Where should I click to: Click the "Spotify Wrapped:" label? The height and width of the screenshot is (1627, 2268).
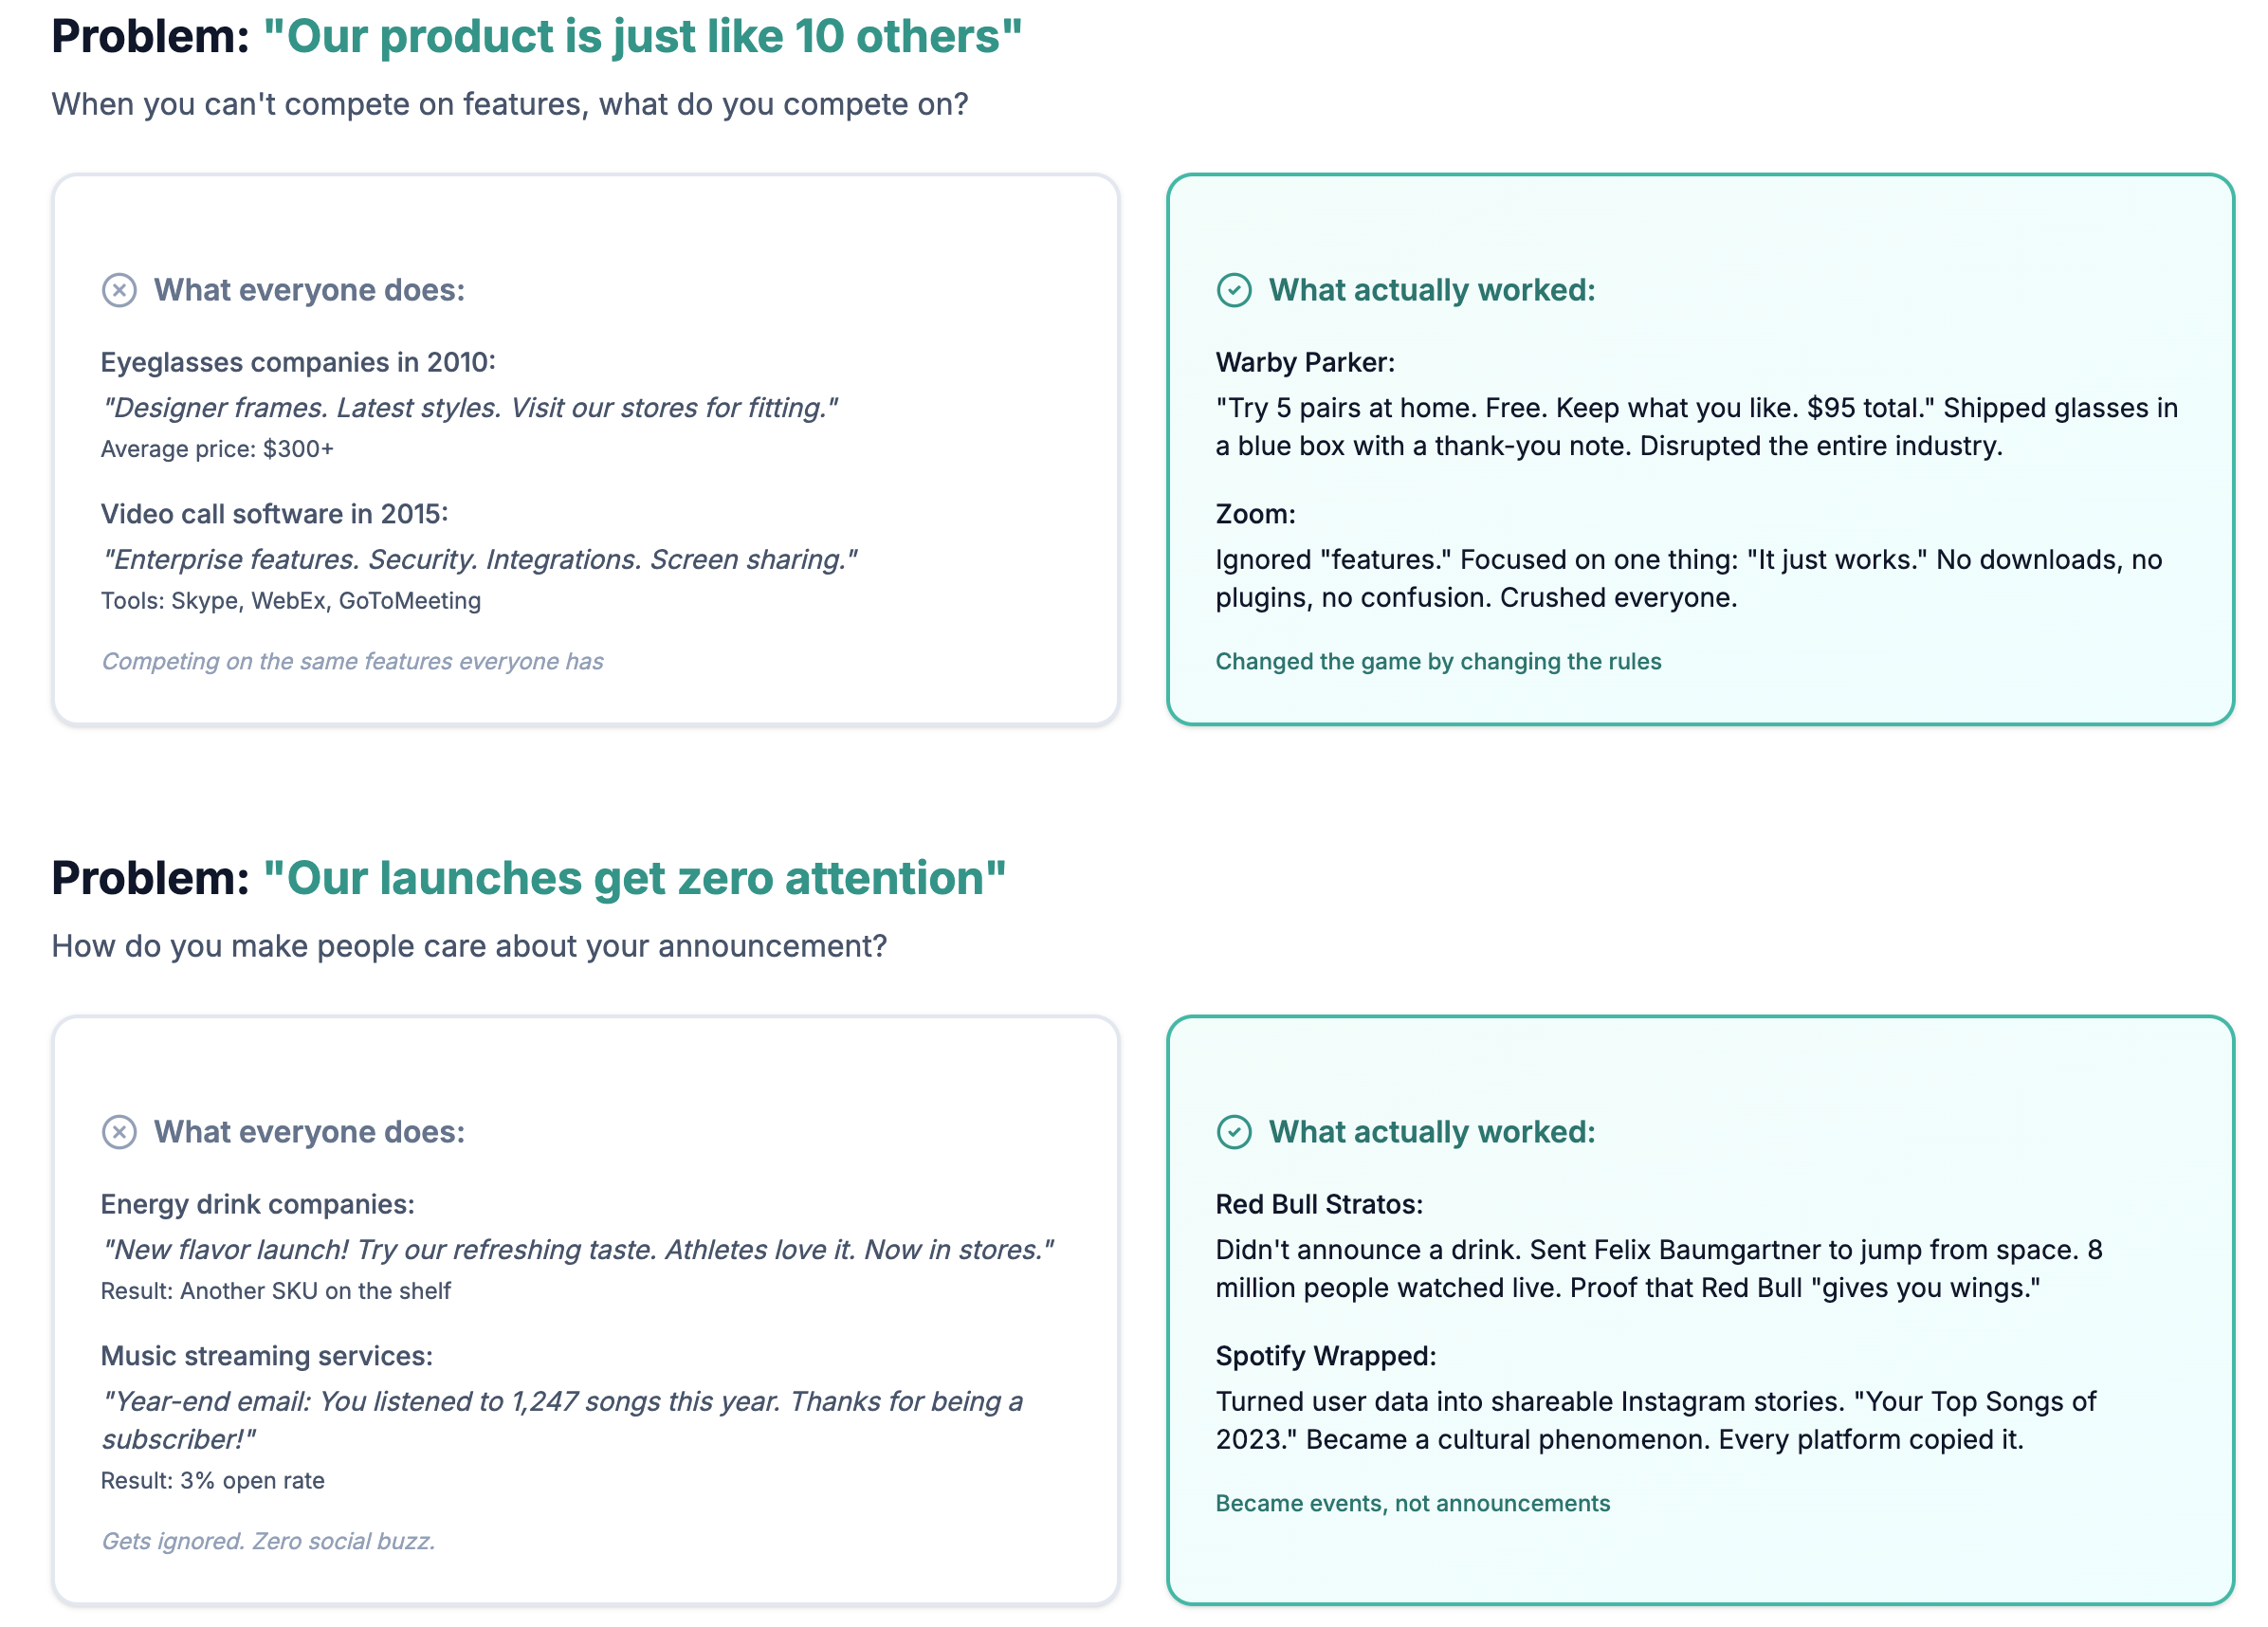(1326, 1356)
